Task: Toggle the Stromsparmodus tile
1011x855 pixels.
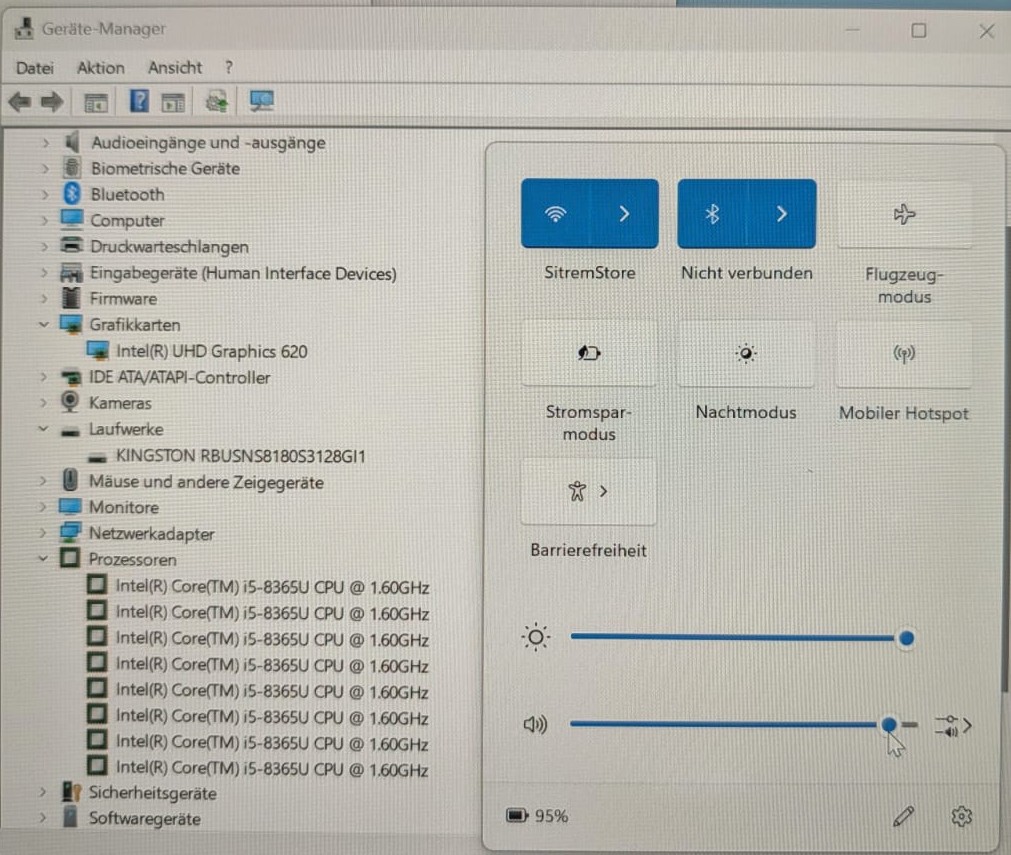Action: pyautogui.click(x=589, y=353)
